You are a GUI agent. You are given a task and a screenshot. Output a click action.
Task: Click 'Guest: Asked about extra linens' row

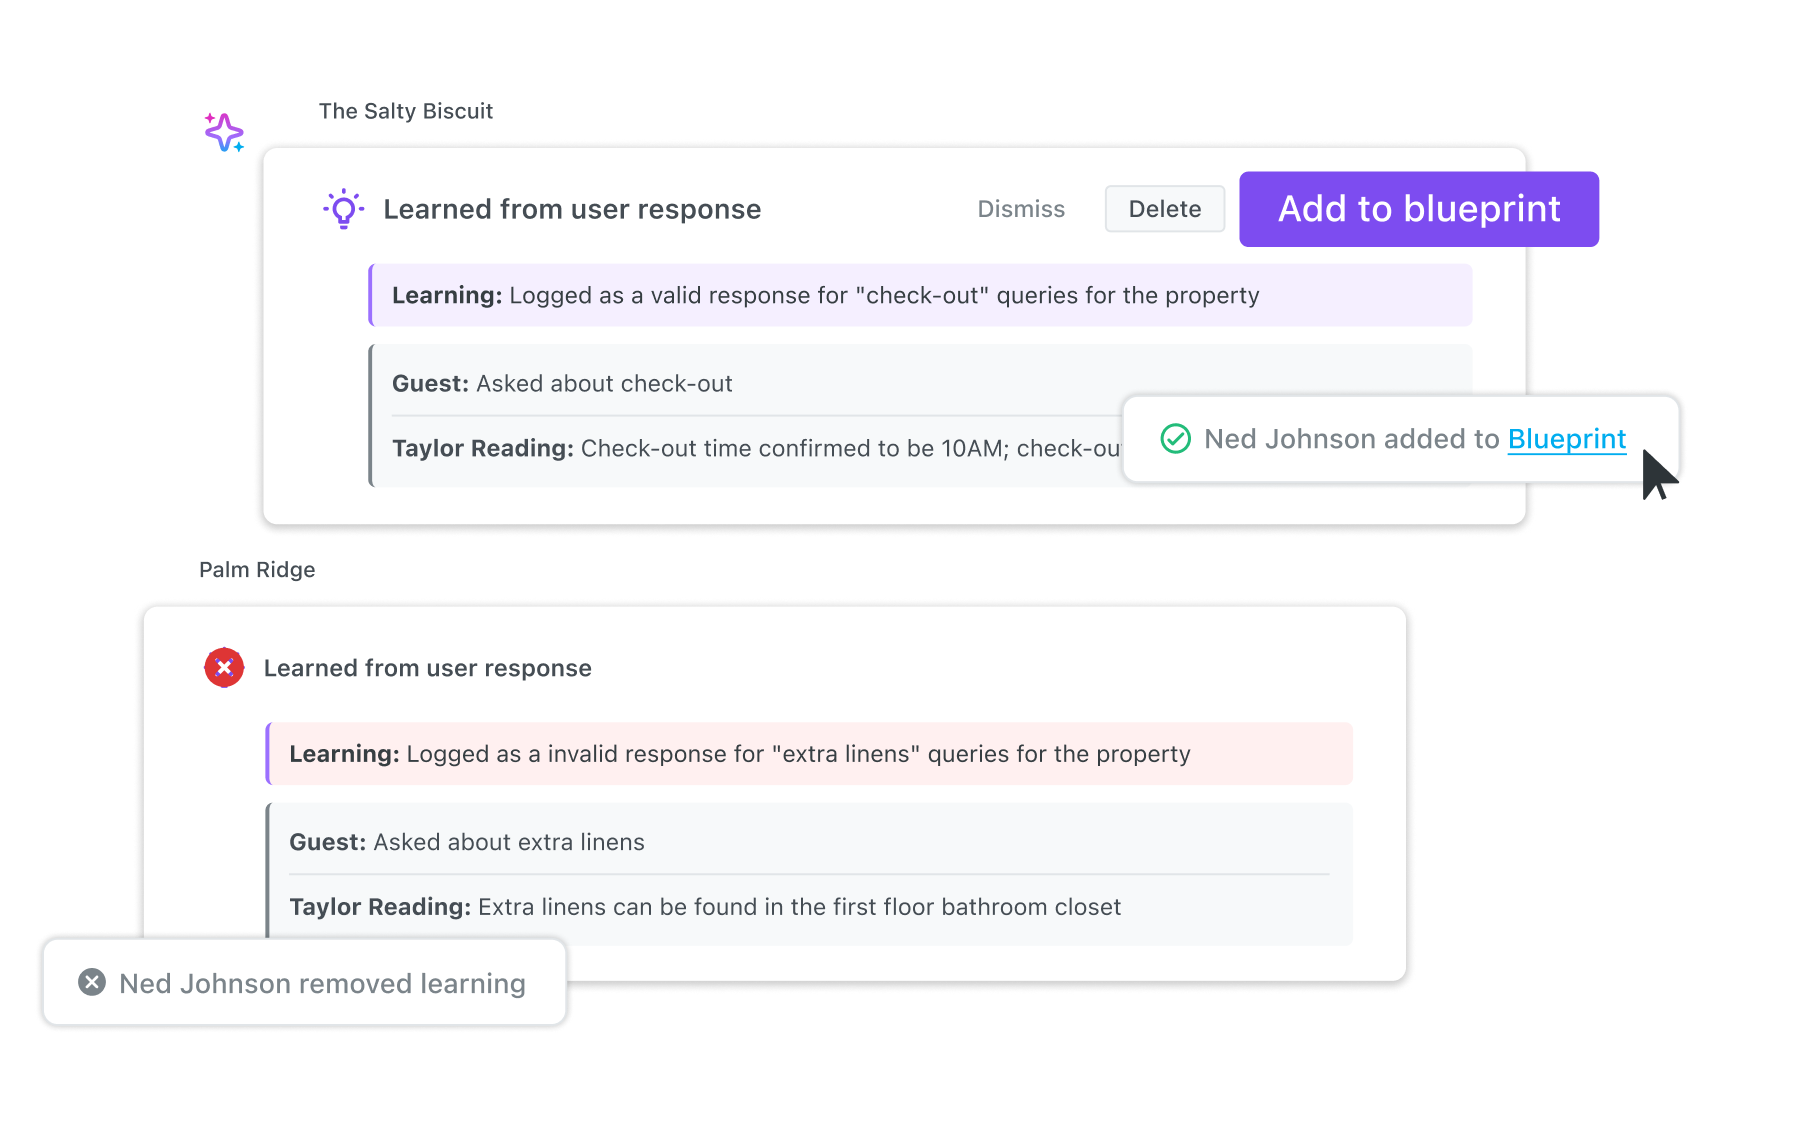[467, 842]
